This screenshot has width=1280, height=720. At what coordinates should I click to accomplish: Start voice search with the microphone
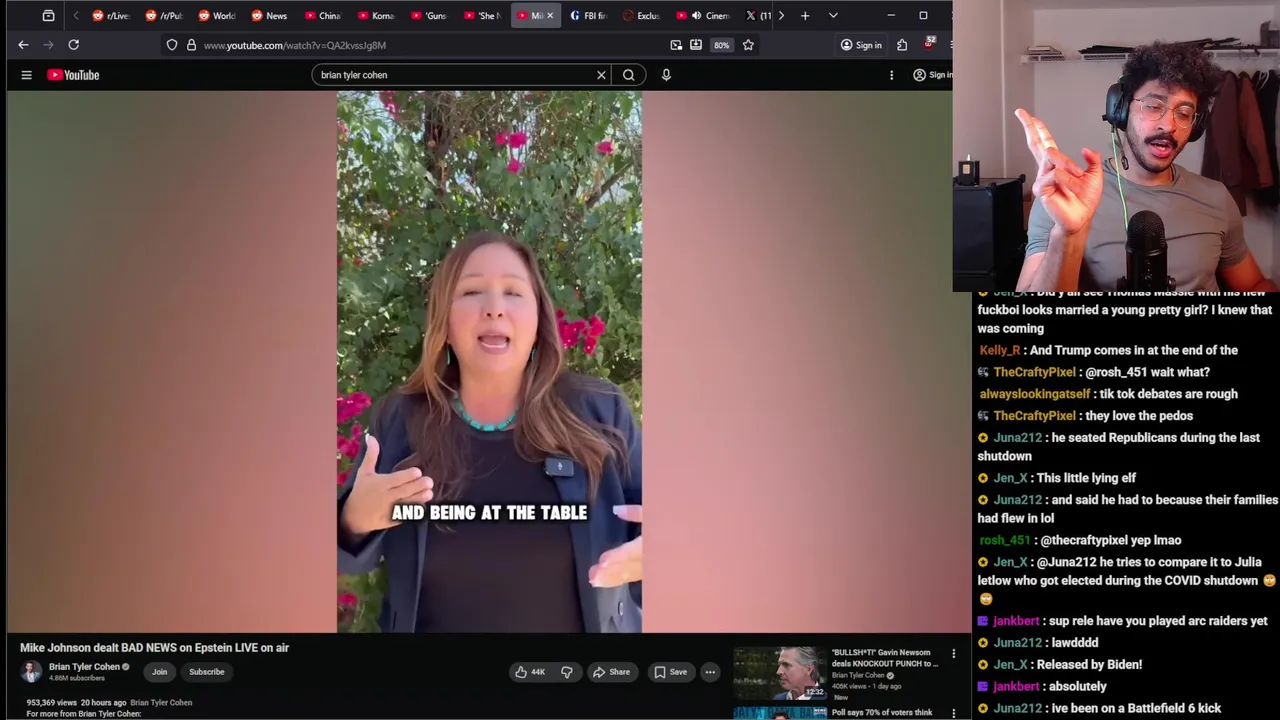coord(666,75)
